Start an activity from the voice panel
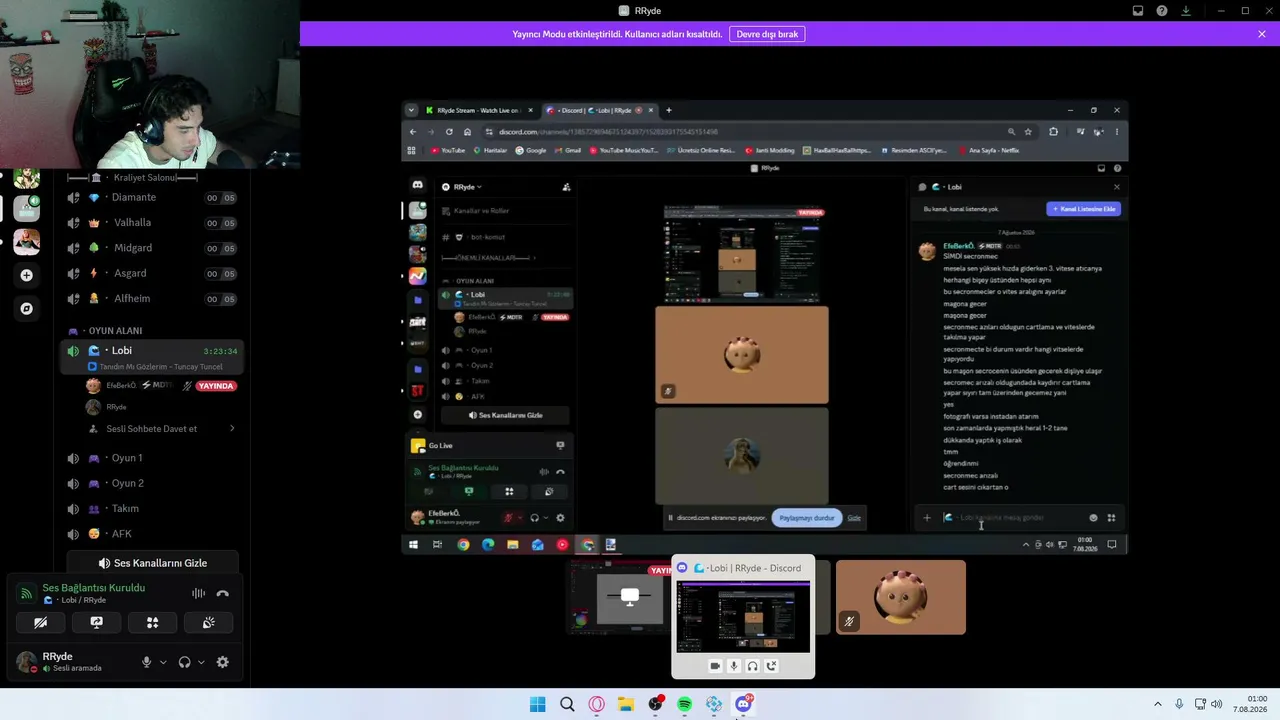Viewport: 1280px width, 720px height. click(152, 622)
